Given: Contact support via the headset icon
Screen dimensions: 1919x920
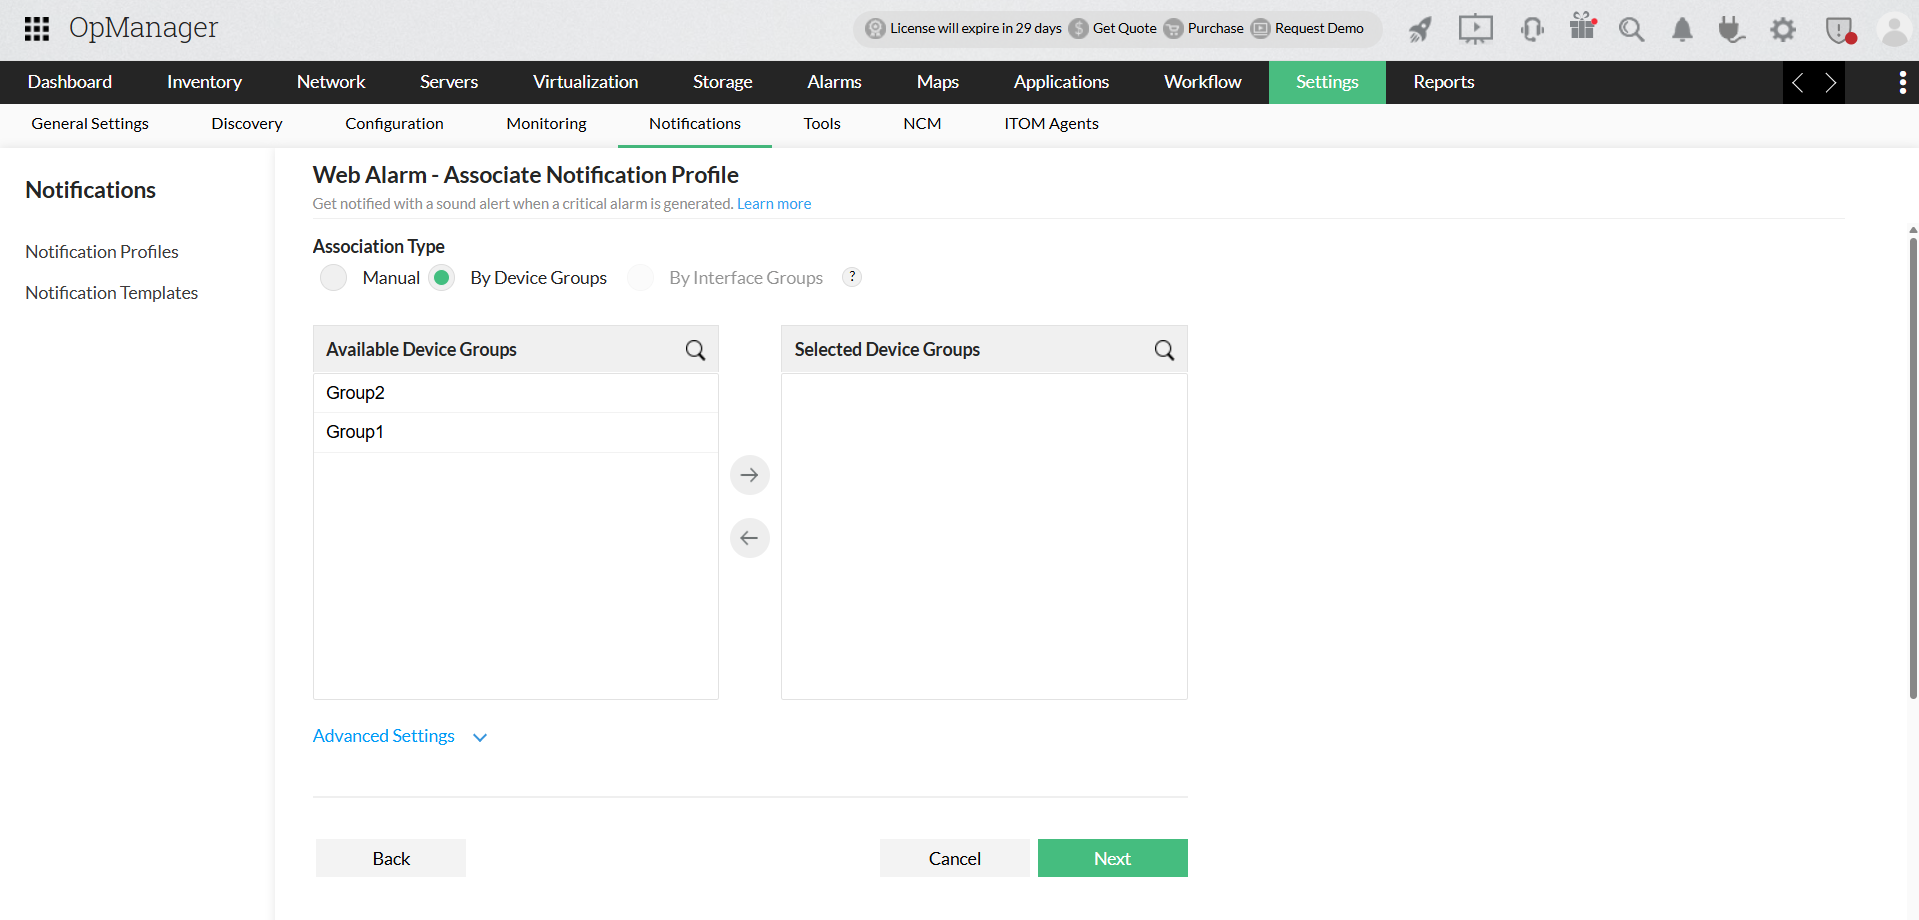Looking at the screenshot, I should (x=1531, y=29).
